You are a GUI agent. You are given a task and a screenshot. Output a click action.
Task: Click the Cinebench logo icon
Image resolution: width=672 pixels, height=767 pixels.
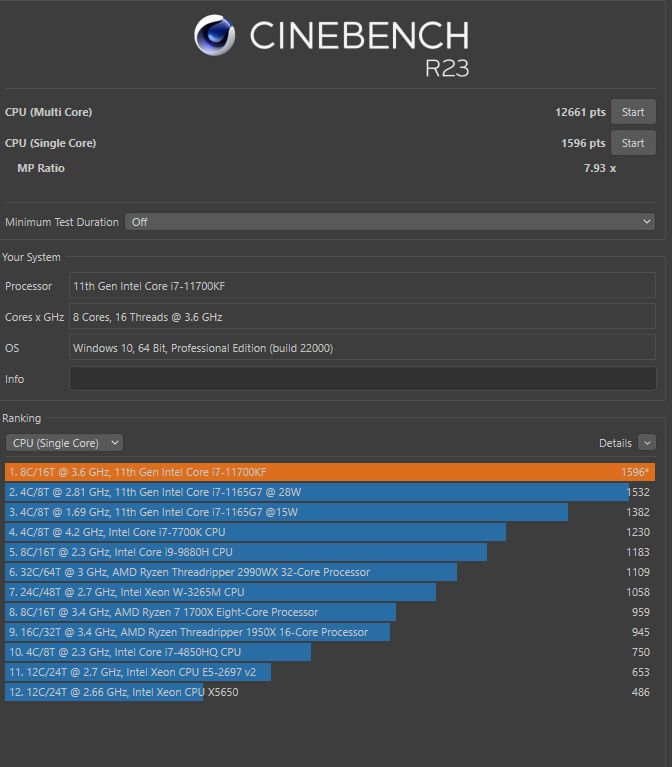pyautogui.click(x=214, y=35)
